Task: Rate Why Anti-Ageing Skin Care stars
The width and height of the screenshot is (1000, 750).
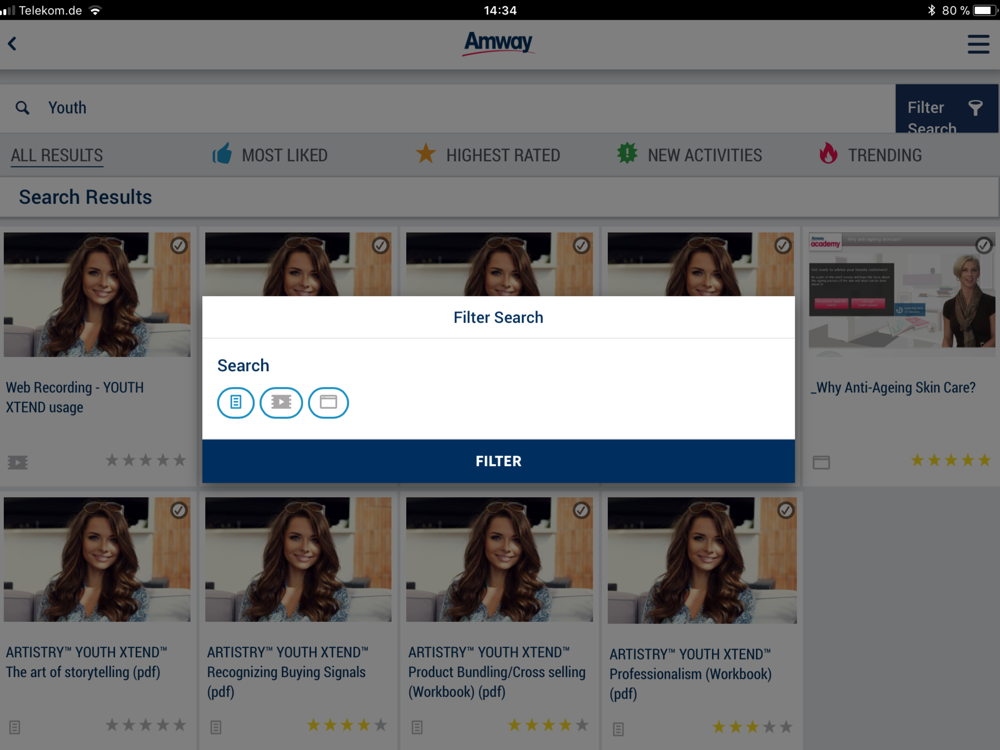Action: point(951,460)
